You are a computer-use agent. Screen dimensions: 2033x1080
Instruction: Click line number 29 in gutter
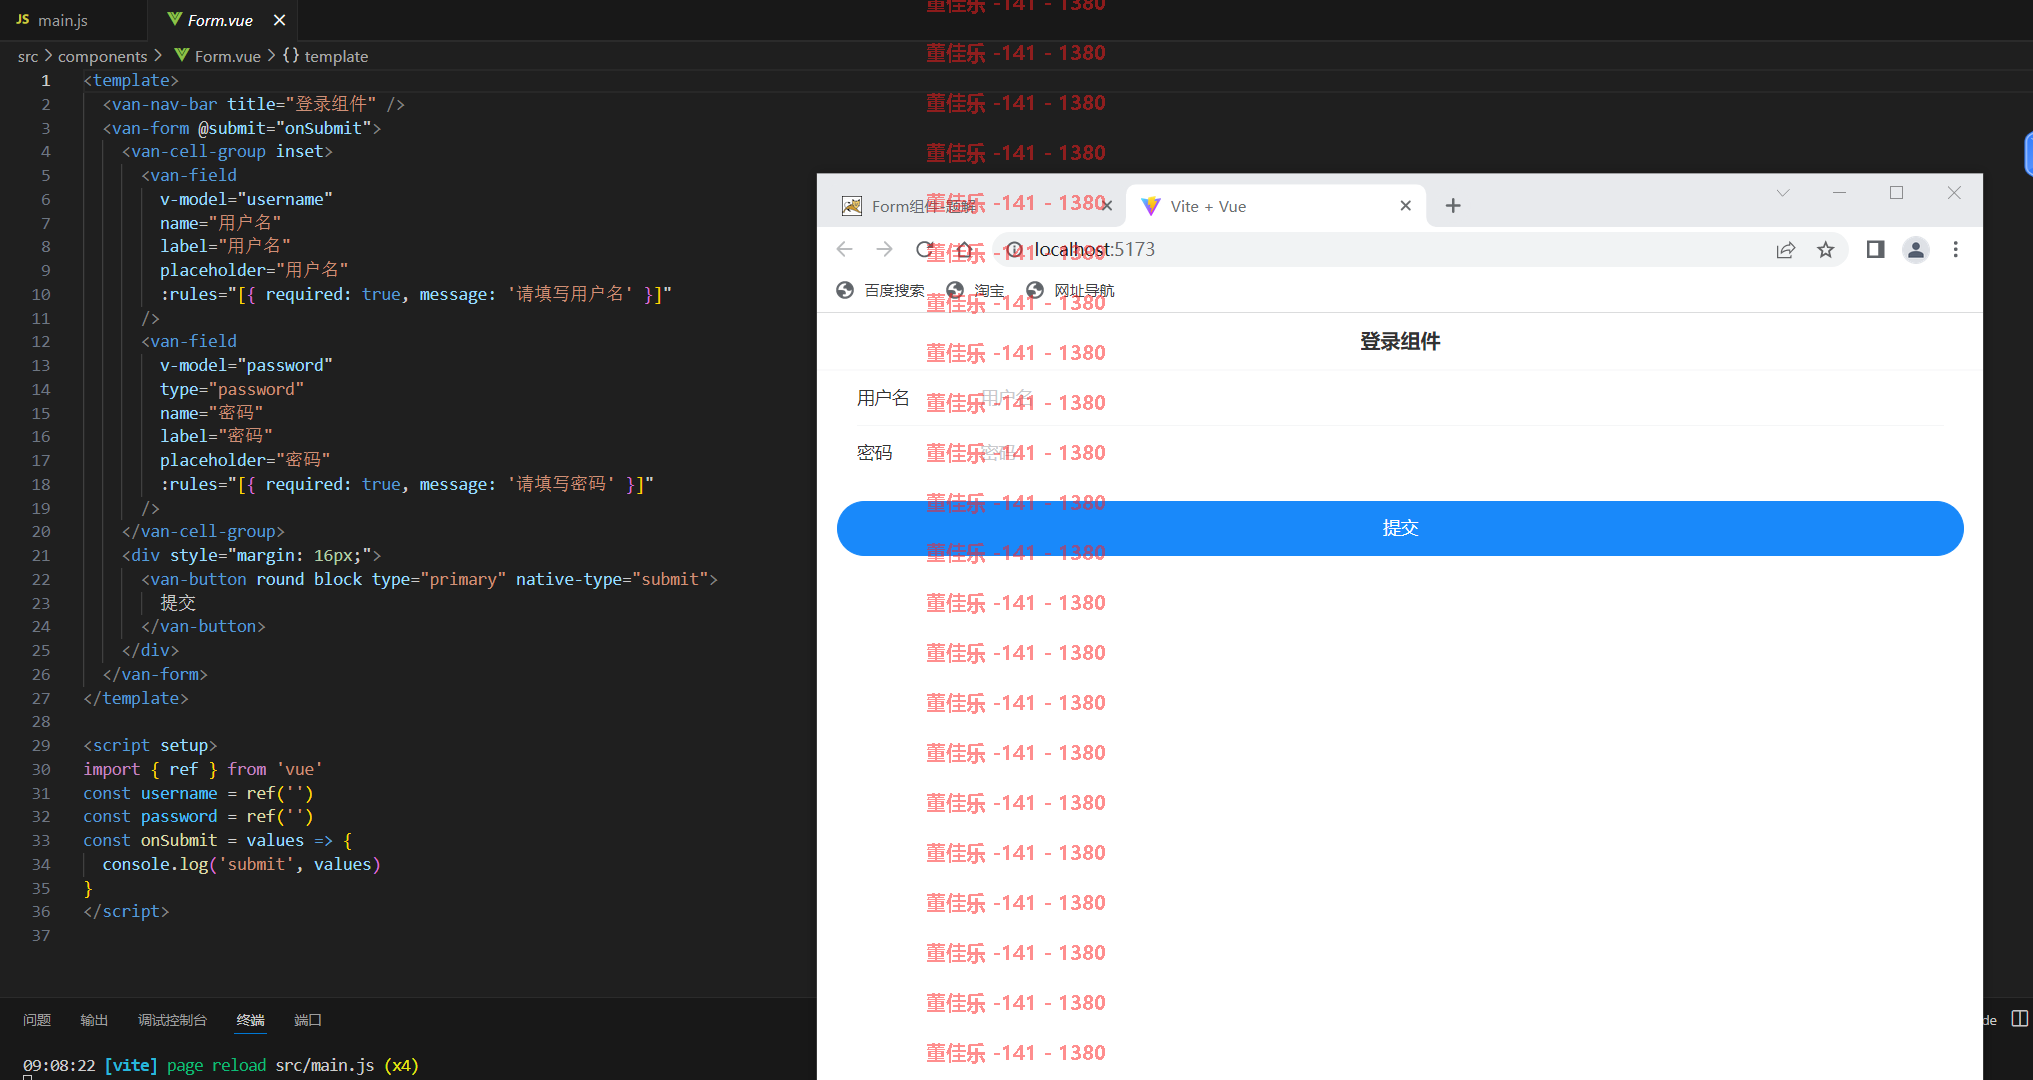[x=41, y=745]
